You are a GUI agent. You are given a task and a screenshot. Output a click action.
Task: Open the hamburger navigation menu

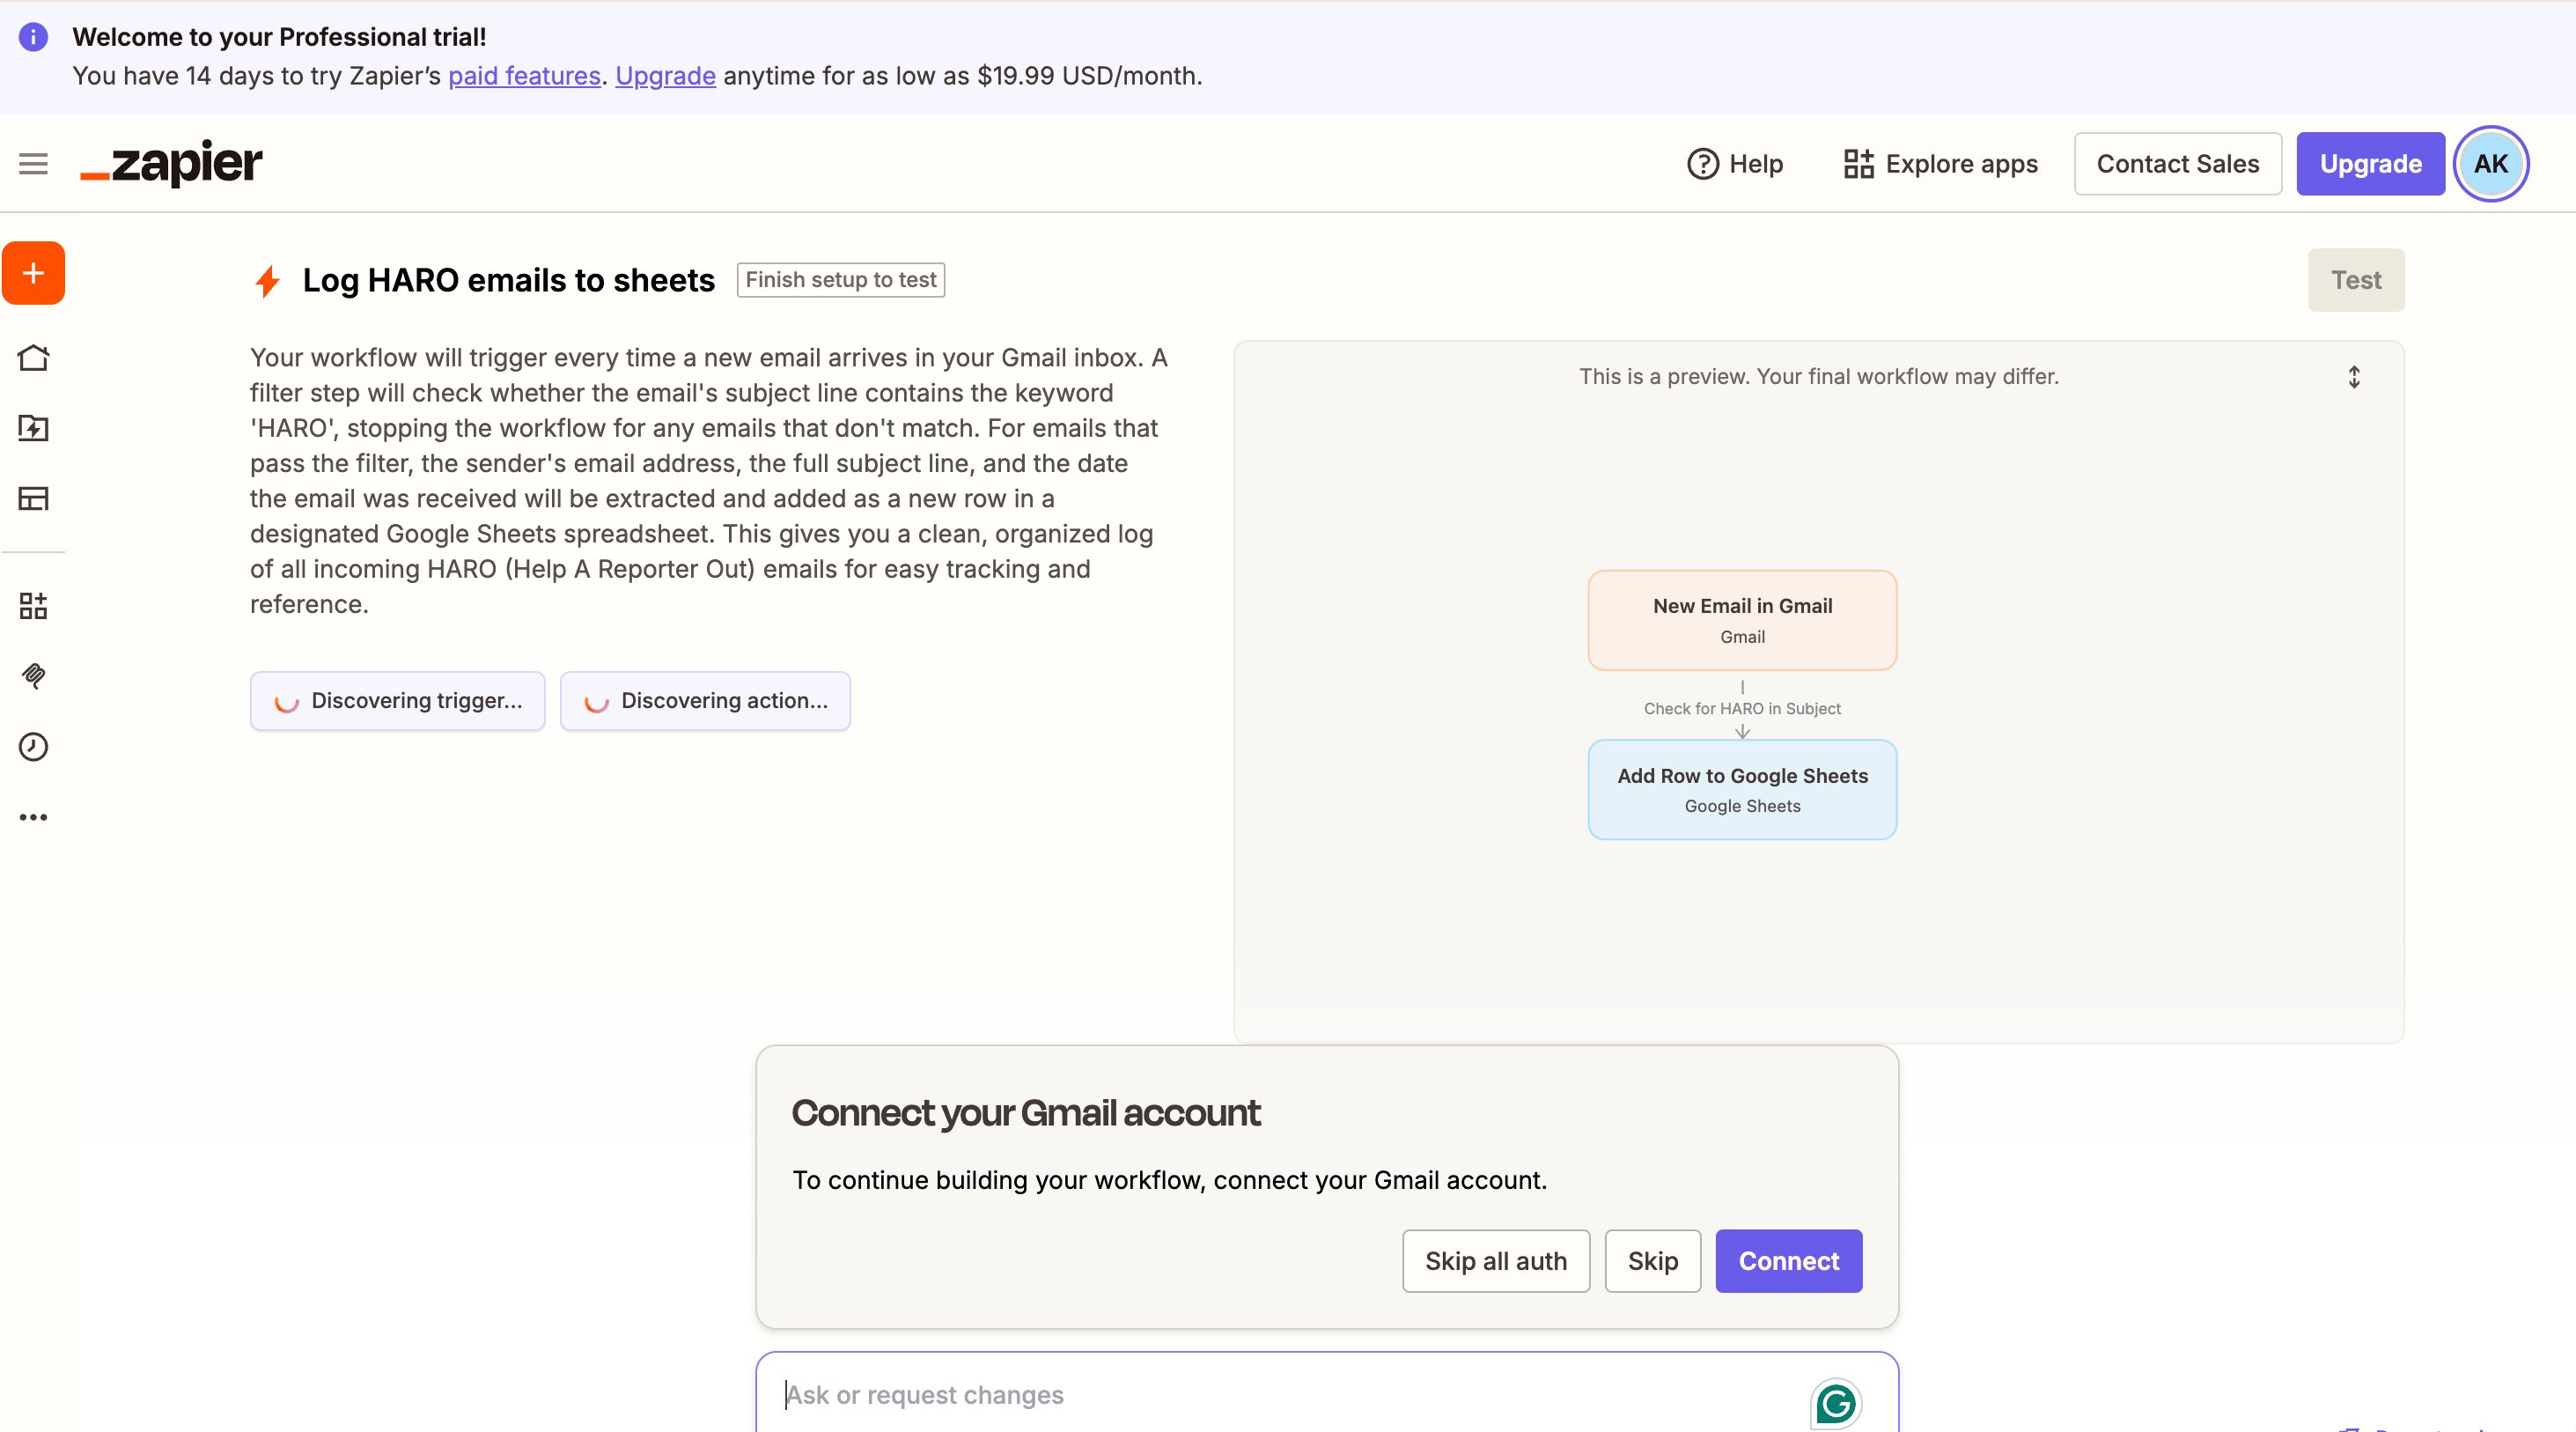click(x=33, y=164)
